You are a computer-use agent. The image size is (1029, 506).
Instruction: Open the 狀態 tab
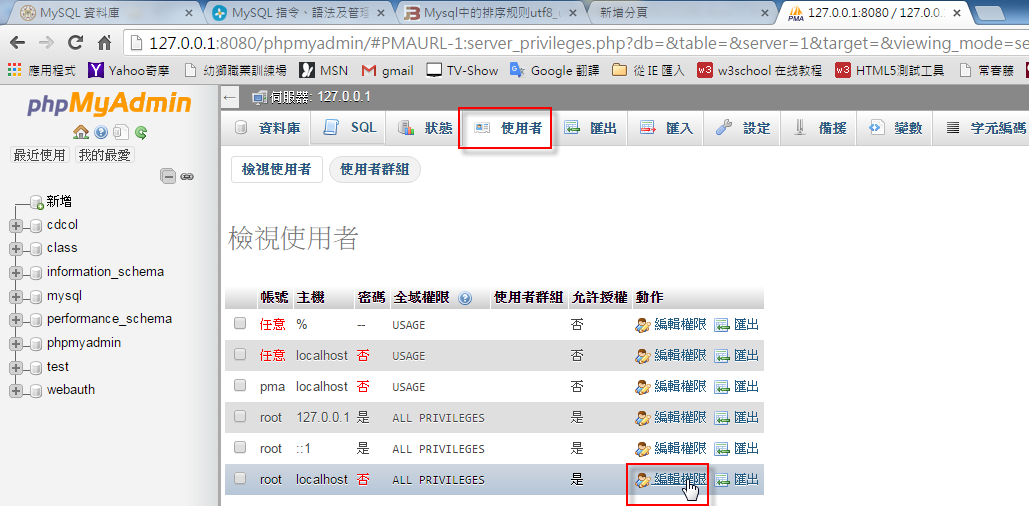(x=425, y=128)
